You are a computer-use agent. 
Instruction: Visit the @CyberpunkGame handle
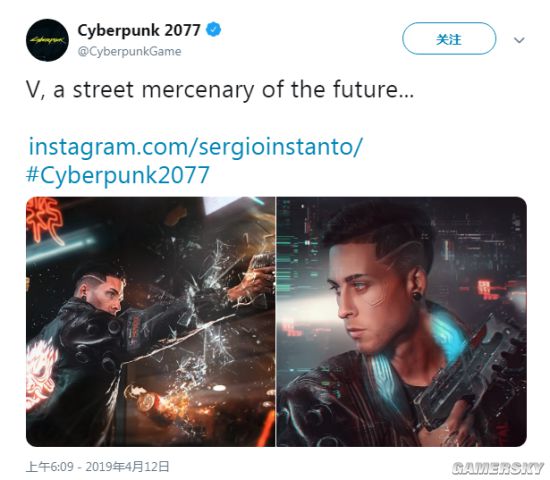[129, 52]
